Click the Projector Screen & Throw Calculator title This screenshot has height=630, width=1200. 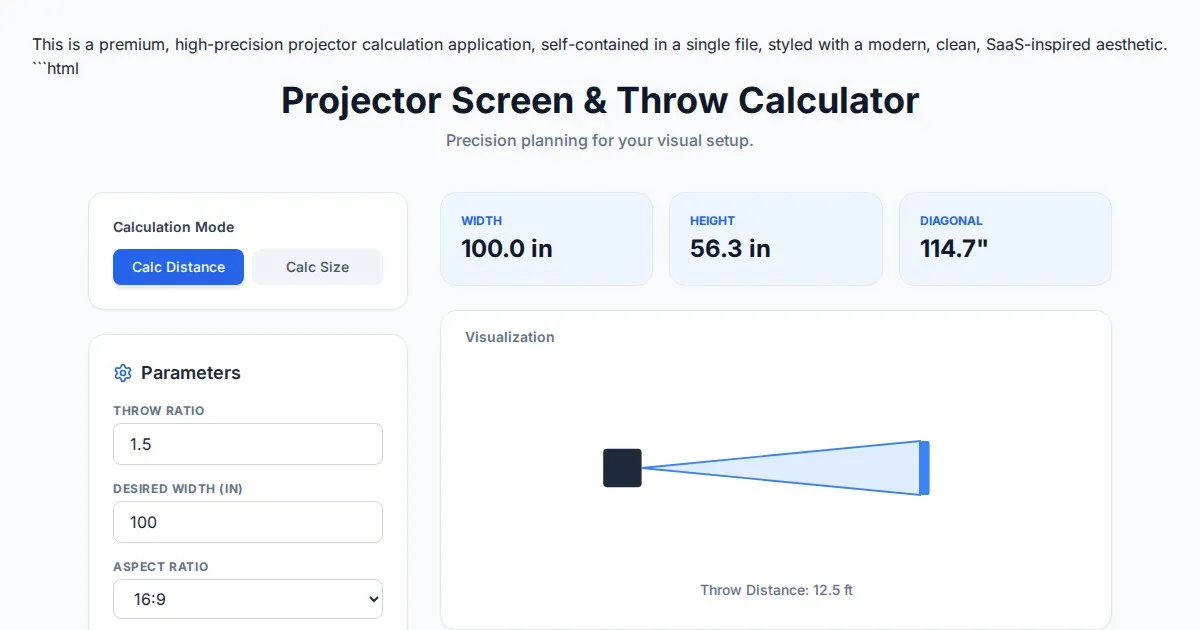(600, 101)
